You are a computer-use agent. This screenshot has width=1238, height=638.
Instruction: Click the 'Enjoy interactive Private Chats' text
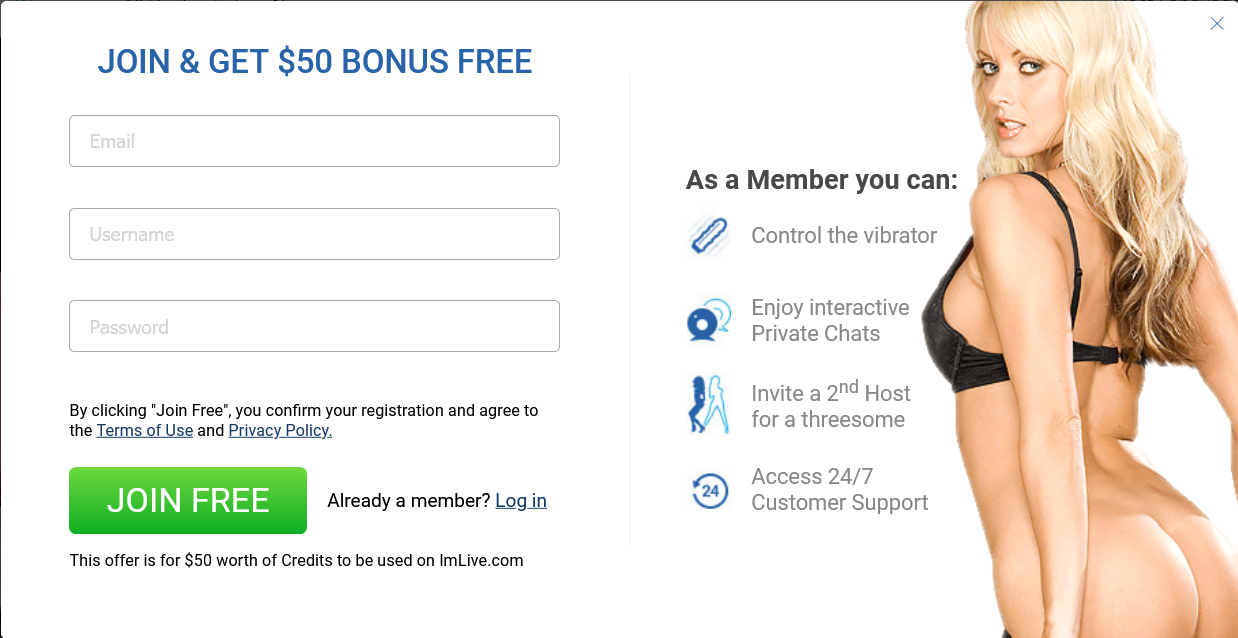[x=831, y=320]
